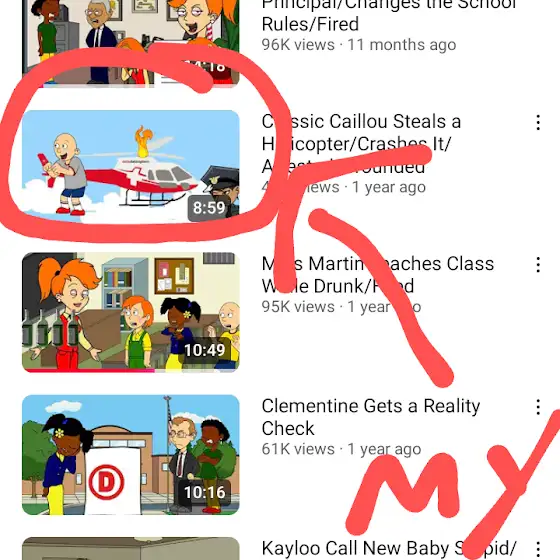Open the principal's office video thumbnail at top
Screen dimensions: 560x560
tap(131, 43)
